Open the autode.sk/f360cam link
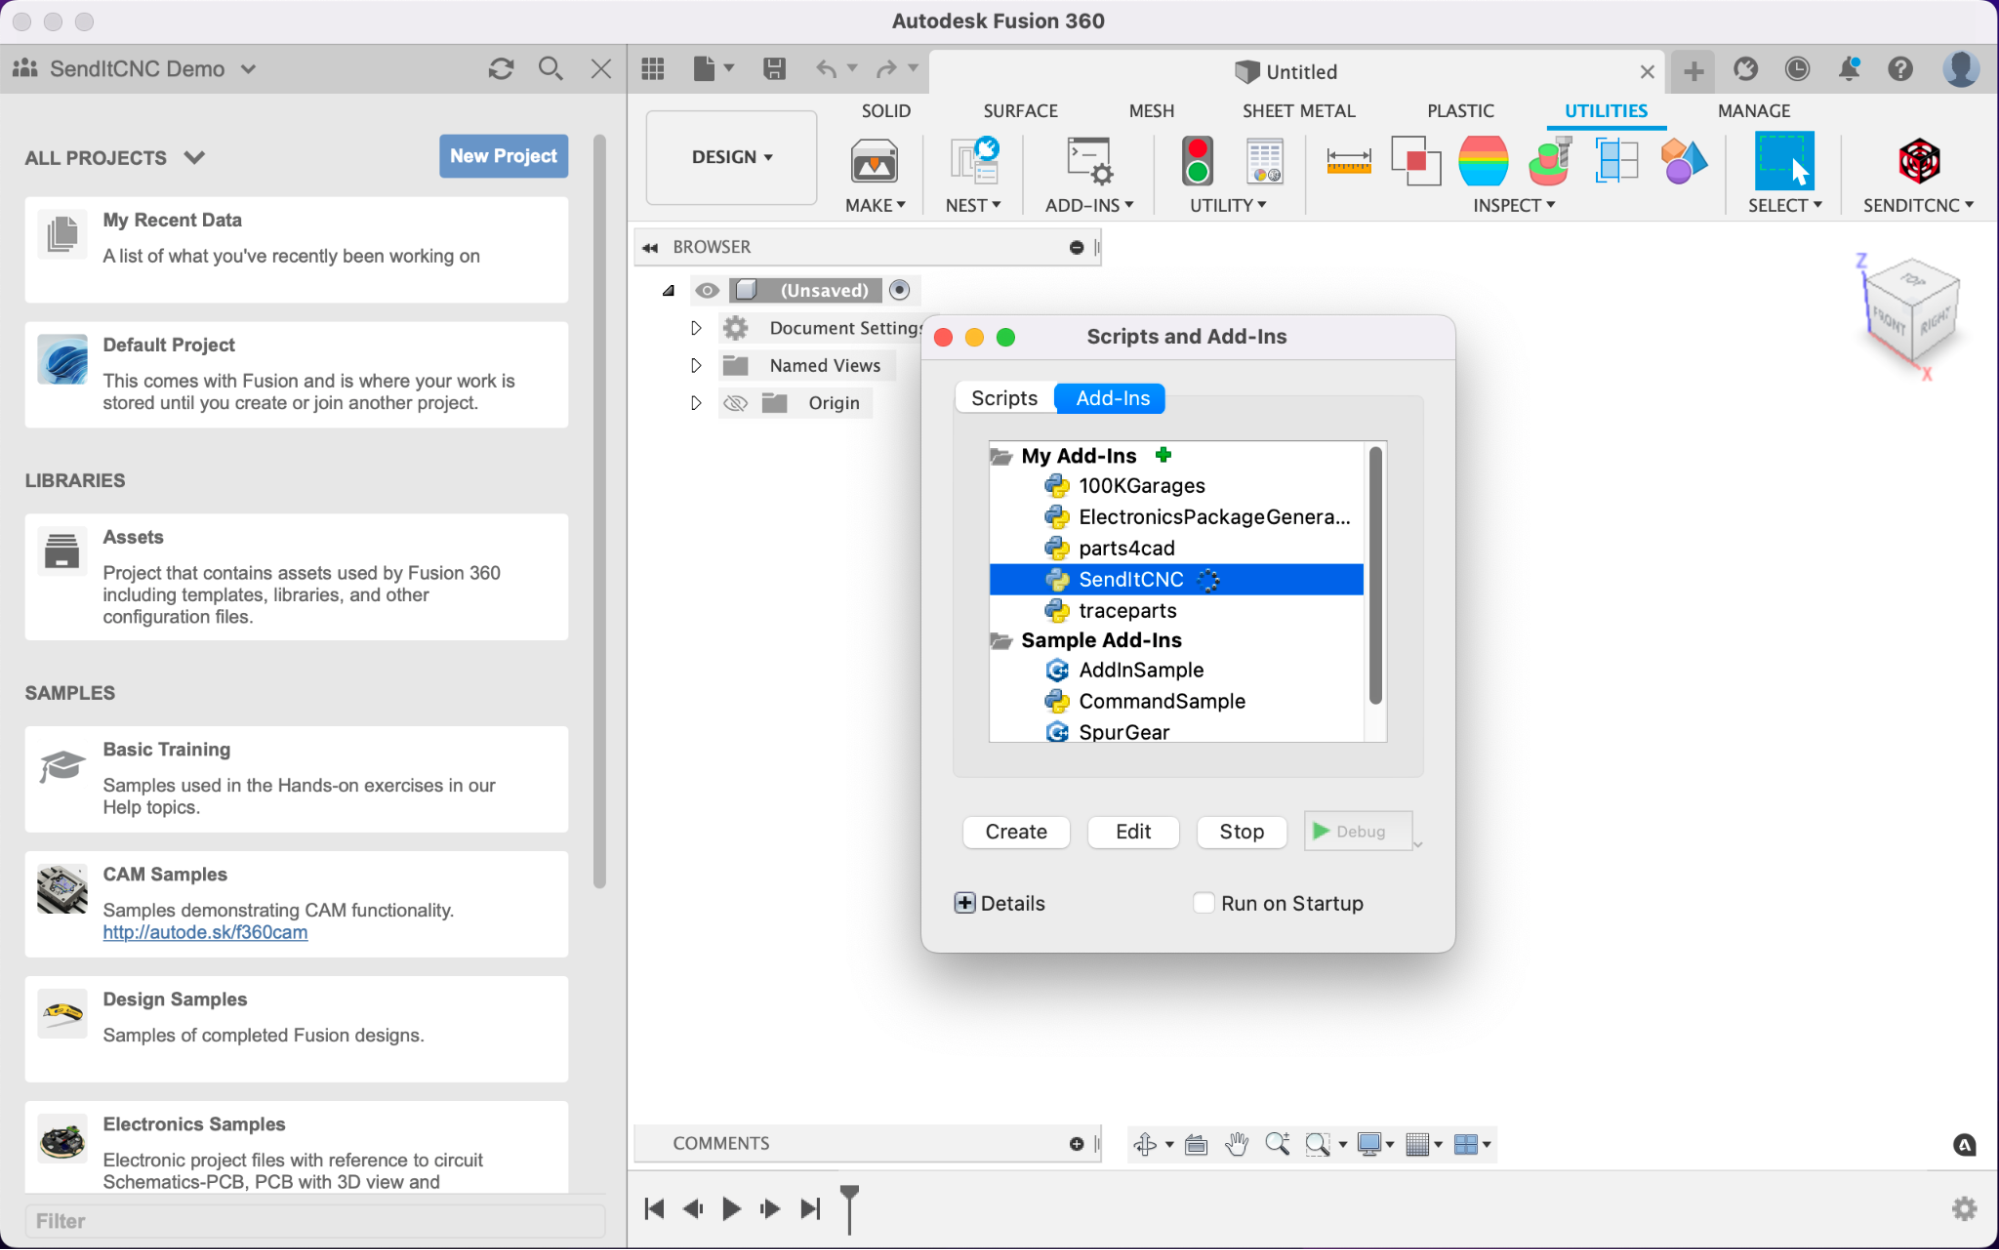This screenshot has width=1999, height=1250. 205,932
